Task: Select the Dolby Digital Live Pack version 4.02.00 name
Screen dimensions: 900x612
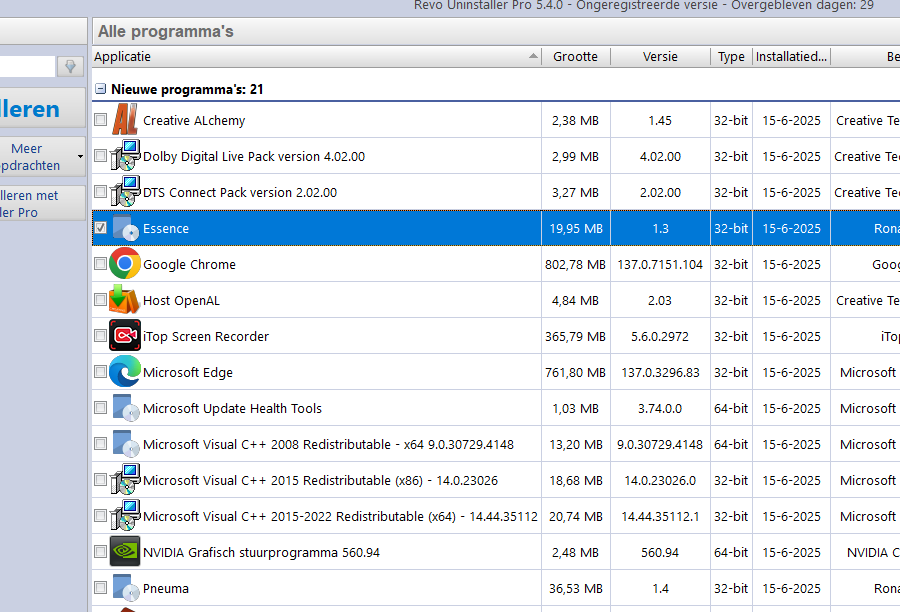Action: [x=254, y=156]
